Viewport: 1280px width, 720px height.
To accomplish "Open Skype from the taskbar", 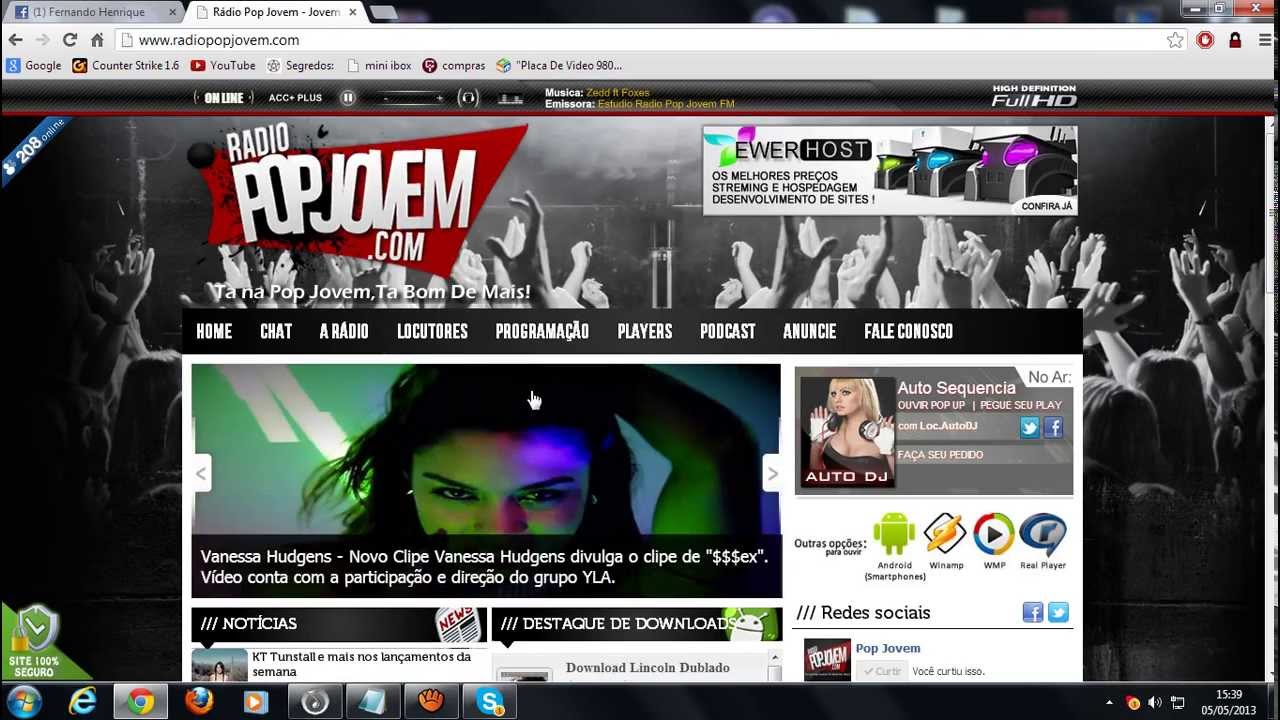I will coord(490,702).
